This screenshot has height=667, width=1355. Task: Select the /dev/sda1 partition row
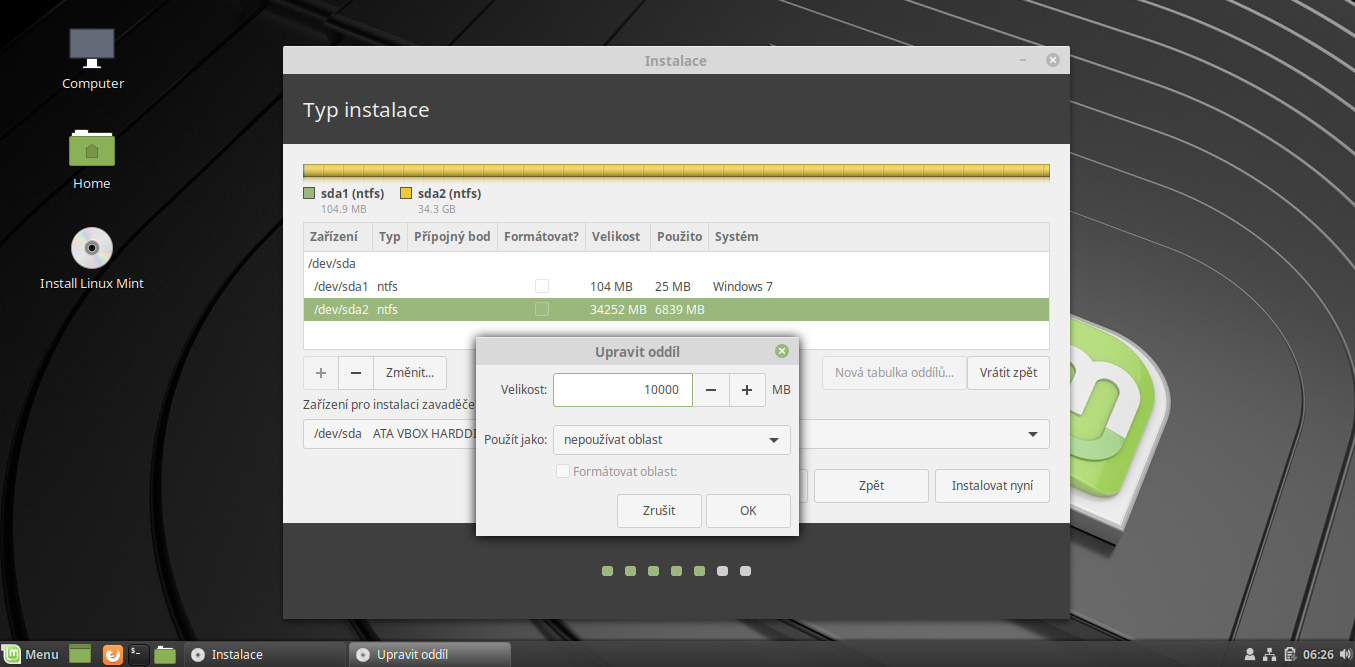click(676, 286)
